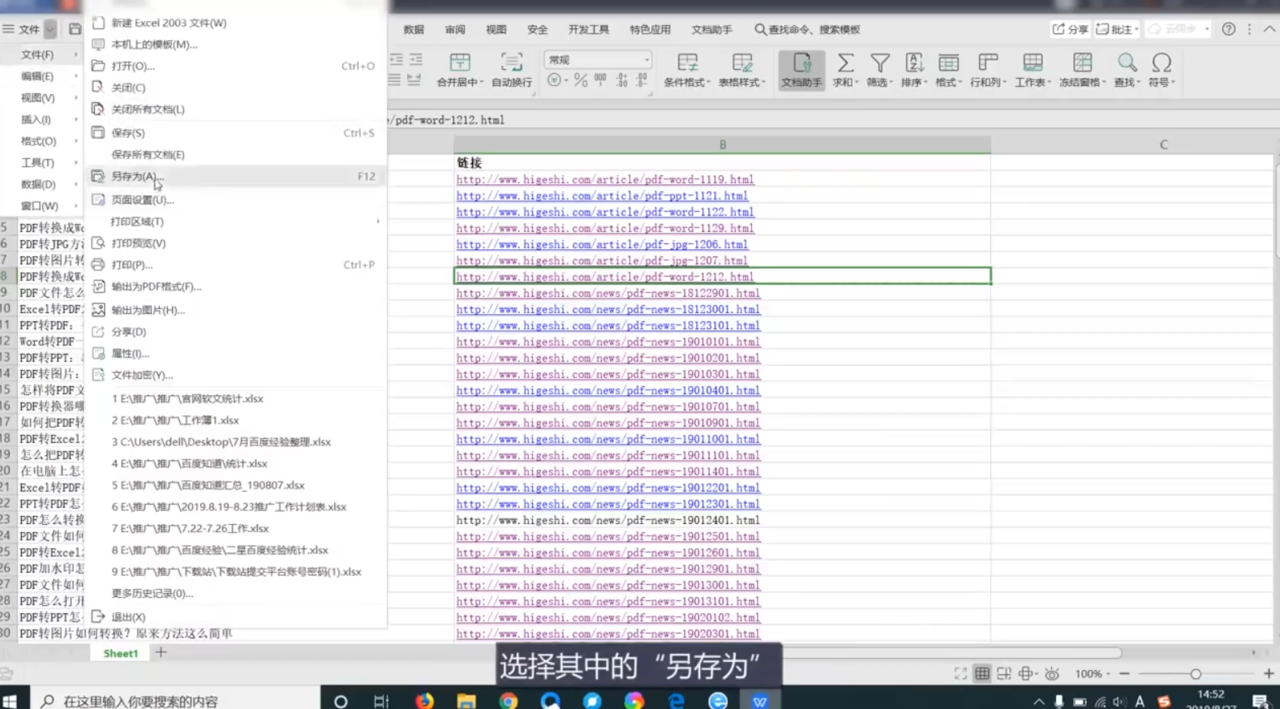Click 退出(X) at menu bottom

[235, 618]
